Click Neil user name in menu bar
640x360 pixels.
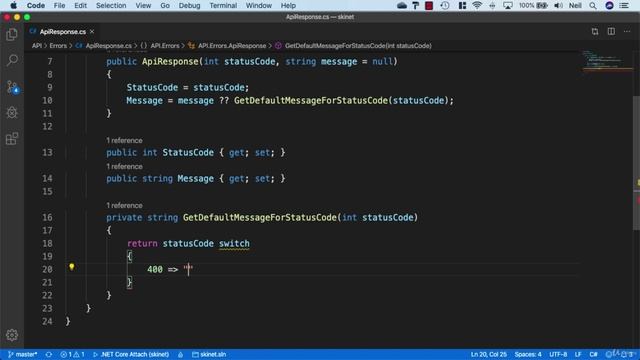tap(575, 5)
